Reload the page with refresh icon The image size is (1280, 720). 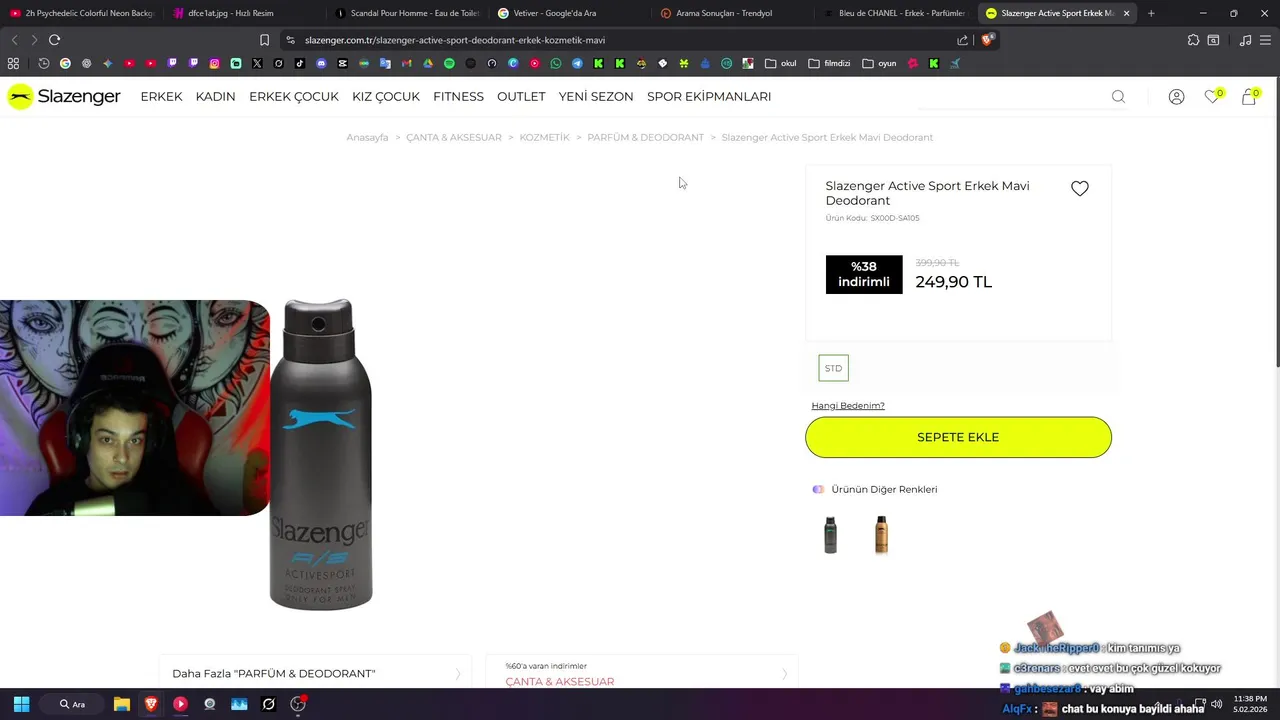click(x=54, y=40)
